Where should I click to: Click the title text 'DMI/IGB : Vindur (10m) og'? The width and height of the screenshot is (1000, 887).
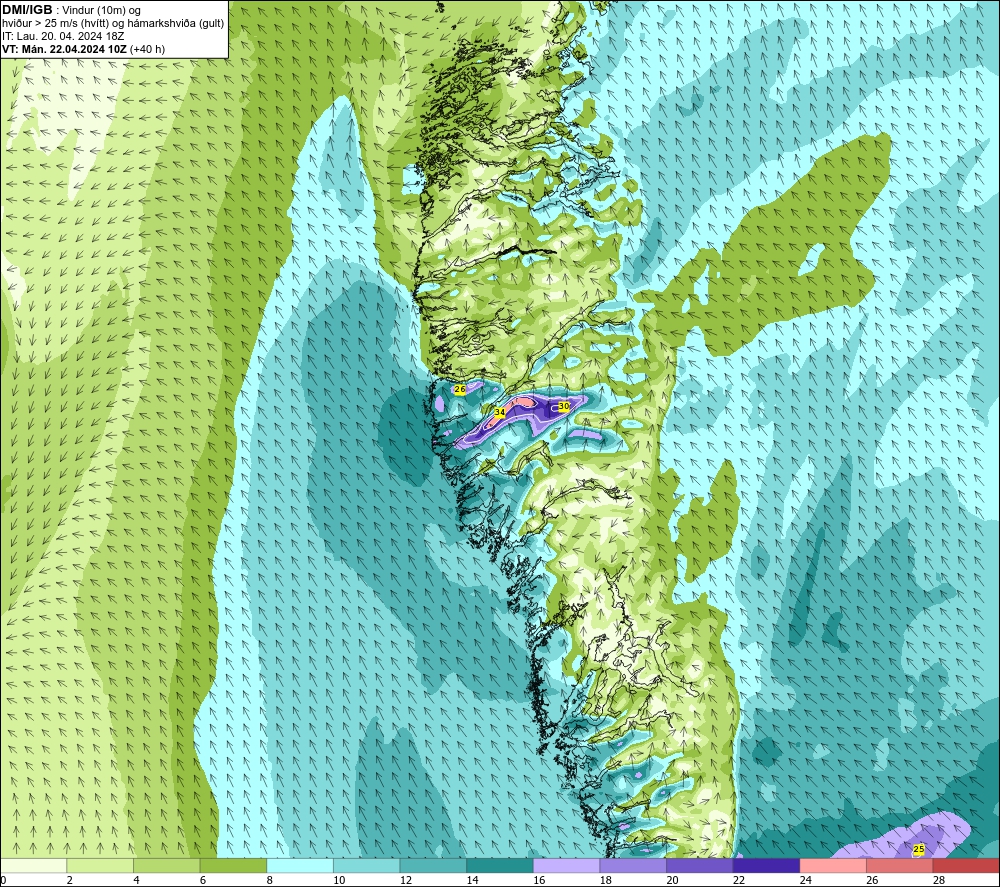click(71, 10)
